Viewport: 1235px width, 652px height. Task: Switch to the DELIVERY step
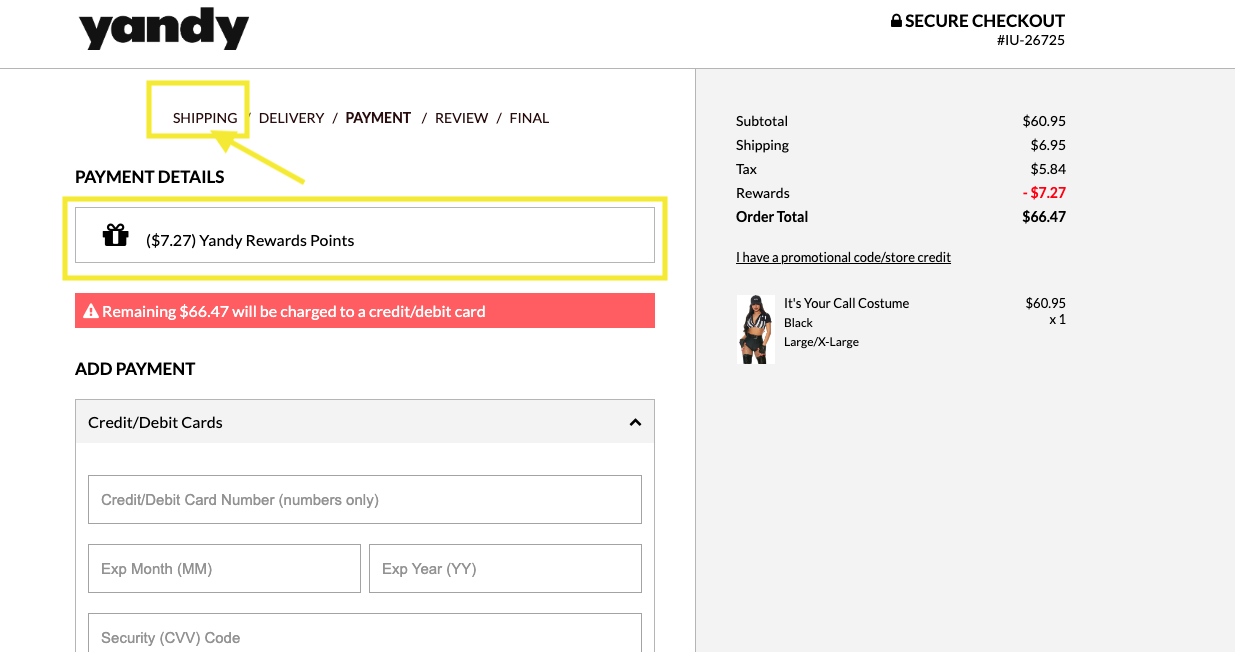(x=291, y=117)
